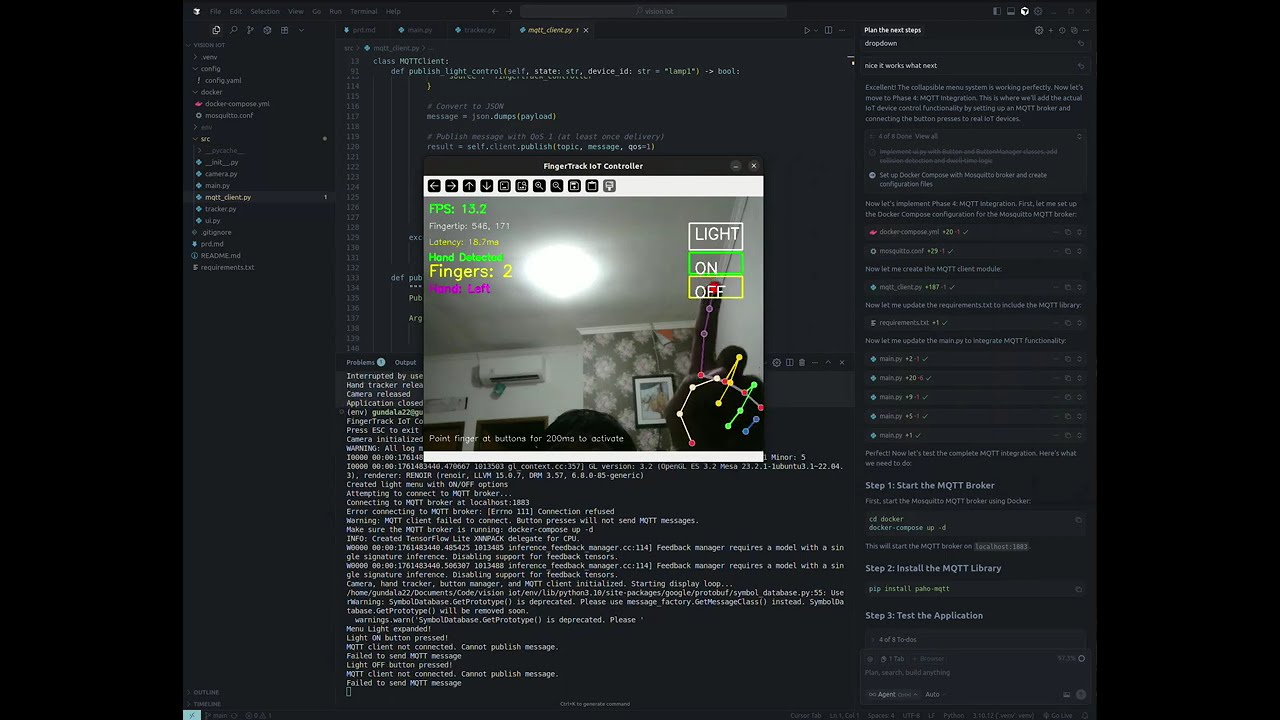Copy the cd docker command block
1280x720 pixels.
pos(1078,520)
